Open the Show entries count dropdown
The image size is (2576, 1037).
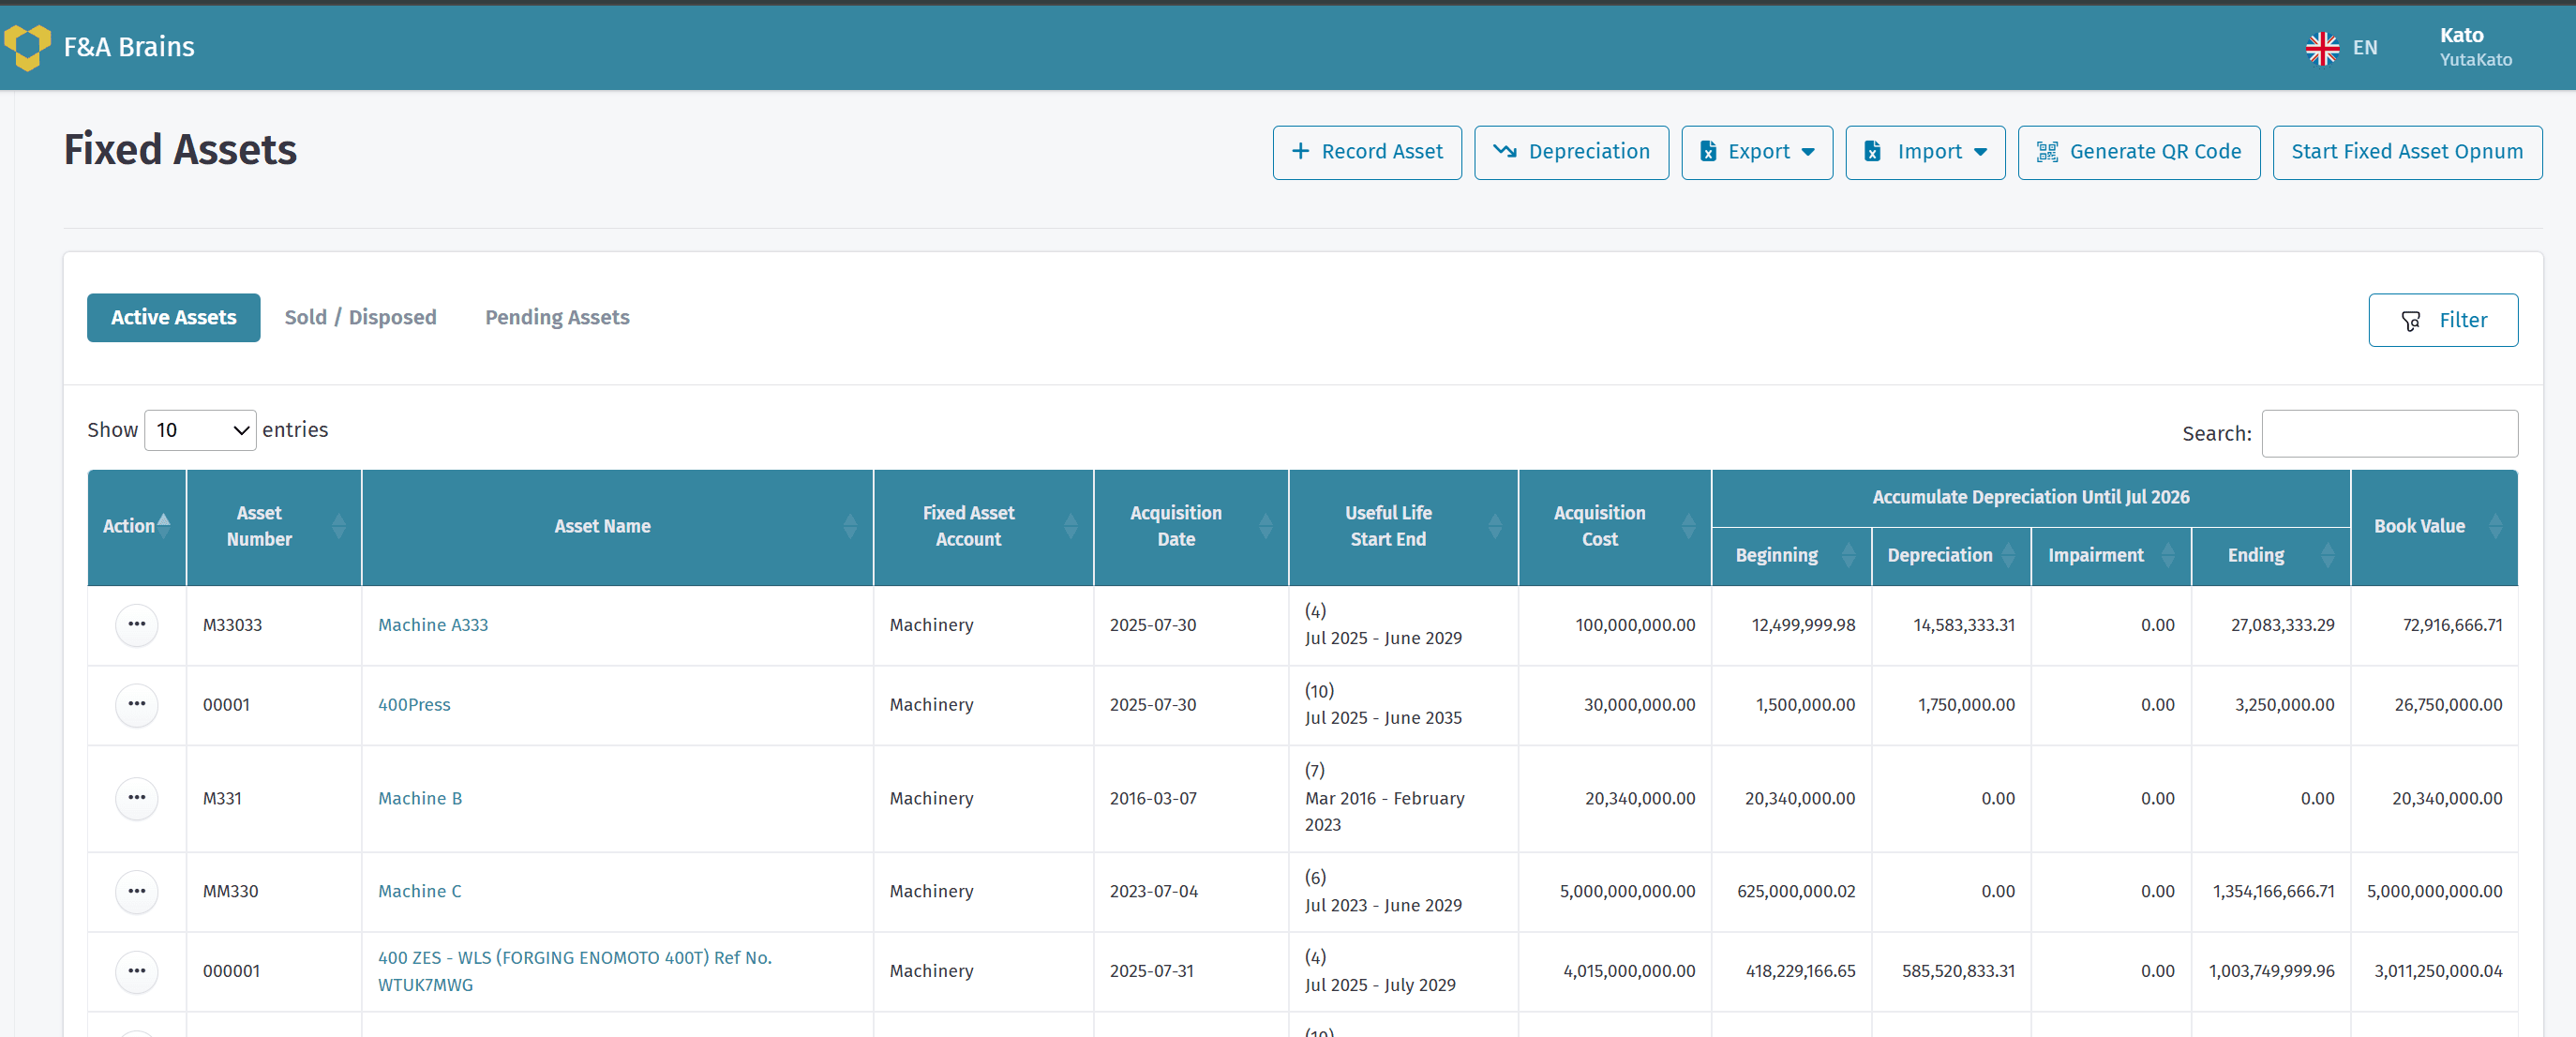(x=200, y=430)
